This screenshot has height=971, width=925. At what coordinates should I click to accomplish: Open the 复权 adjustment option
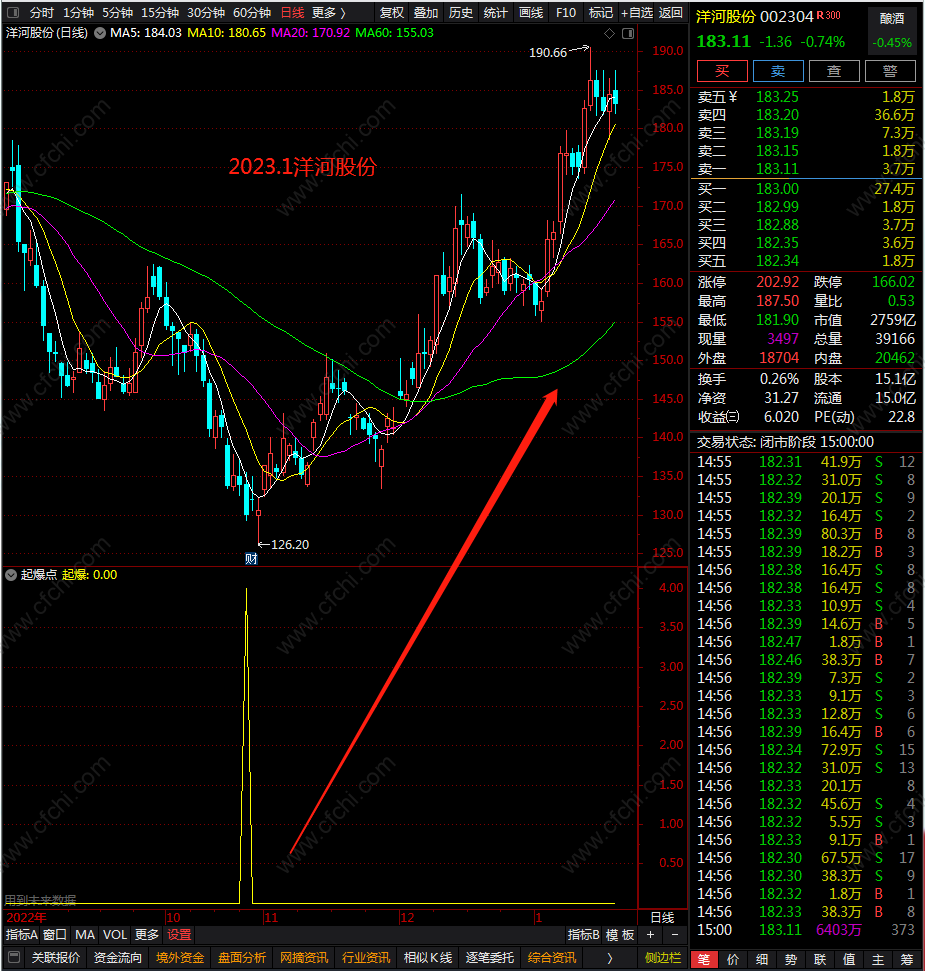[391, 12]
